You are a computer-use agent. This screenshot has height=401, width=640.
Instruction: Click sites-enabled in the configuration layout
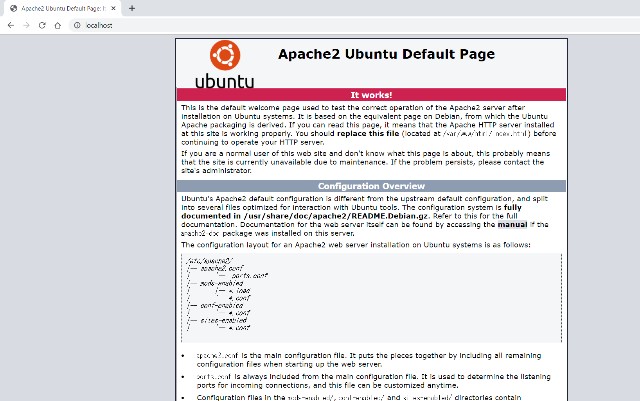pos(223,320)
